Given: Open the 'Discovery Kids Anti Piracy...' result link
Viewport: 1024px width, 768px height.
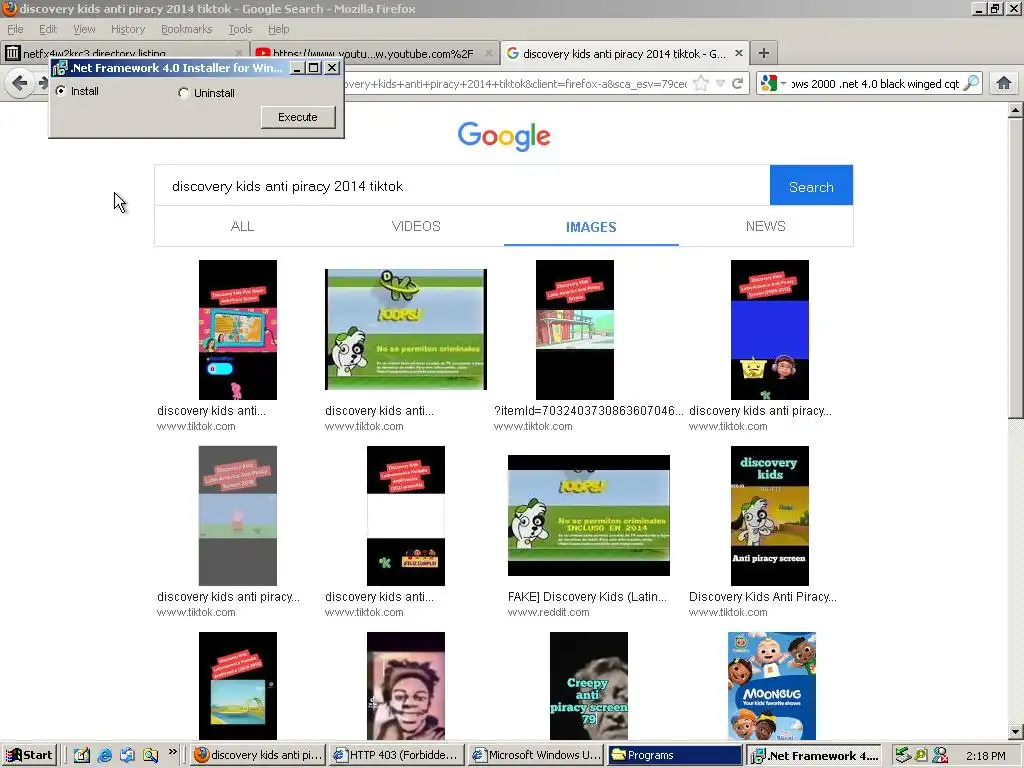Looking at the screenshot, I should tap(763, 596).
